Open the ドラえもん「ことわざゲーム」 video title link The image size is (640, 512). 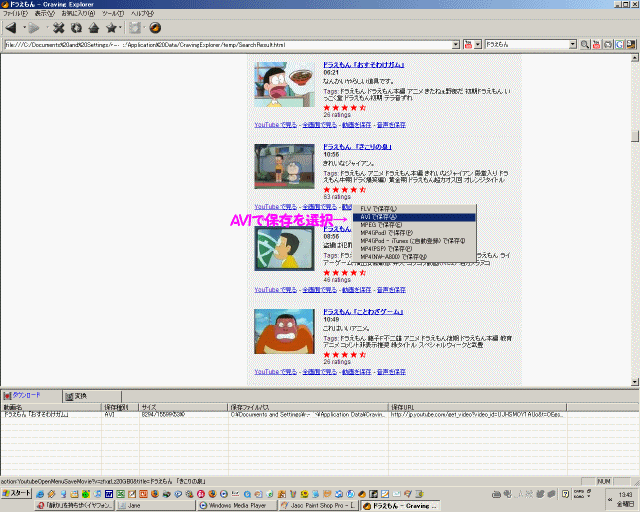363,312
